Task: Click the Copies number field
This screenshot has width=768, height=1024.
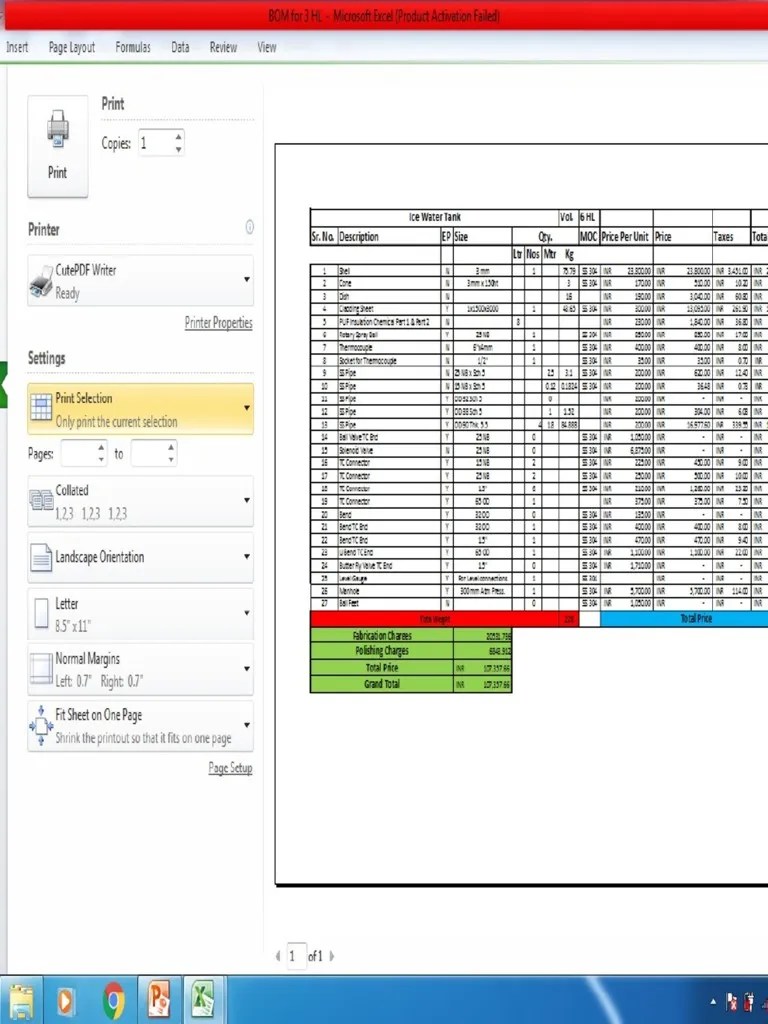Action: pos(155,143)
